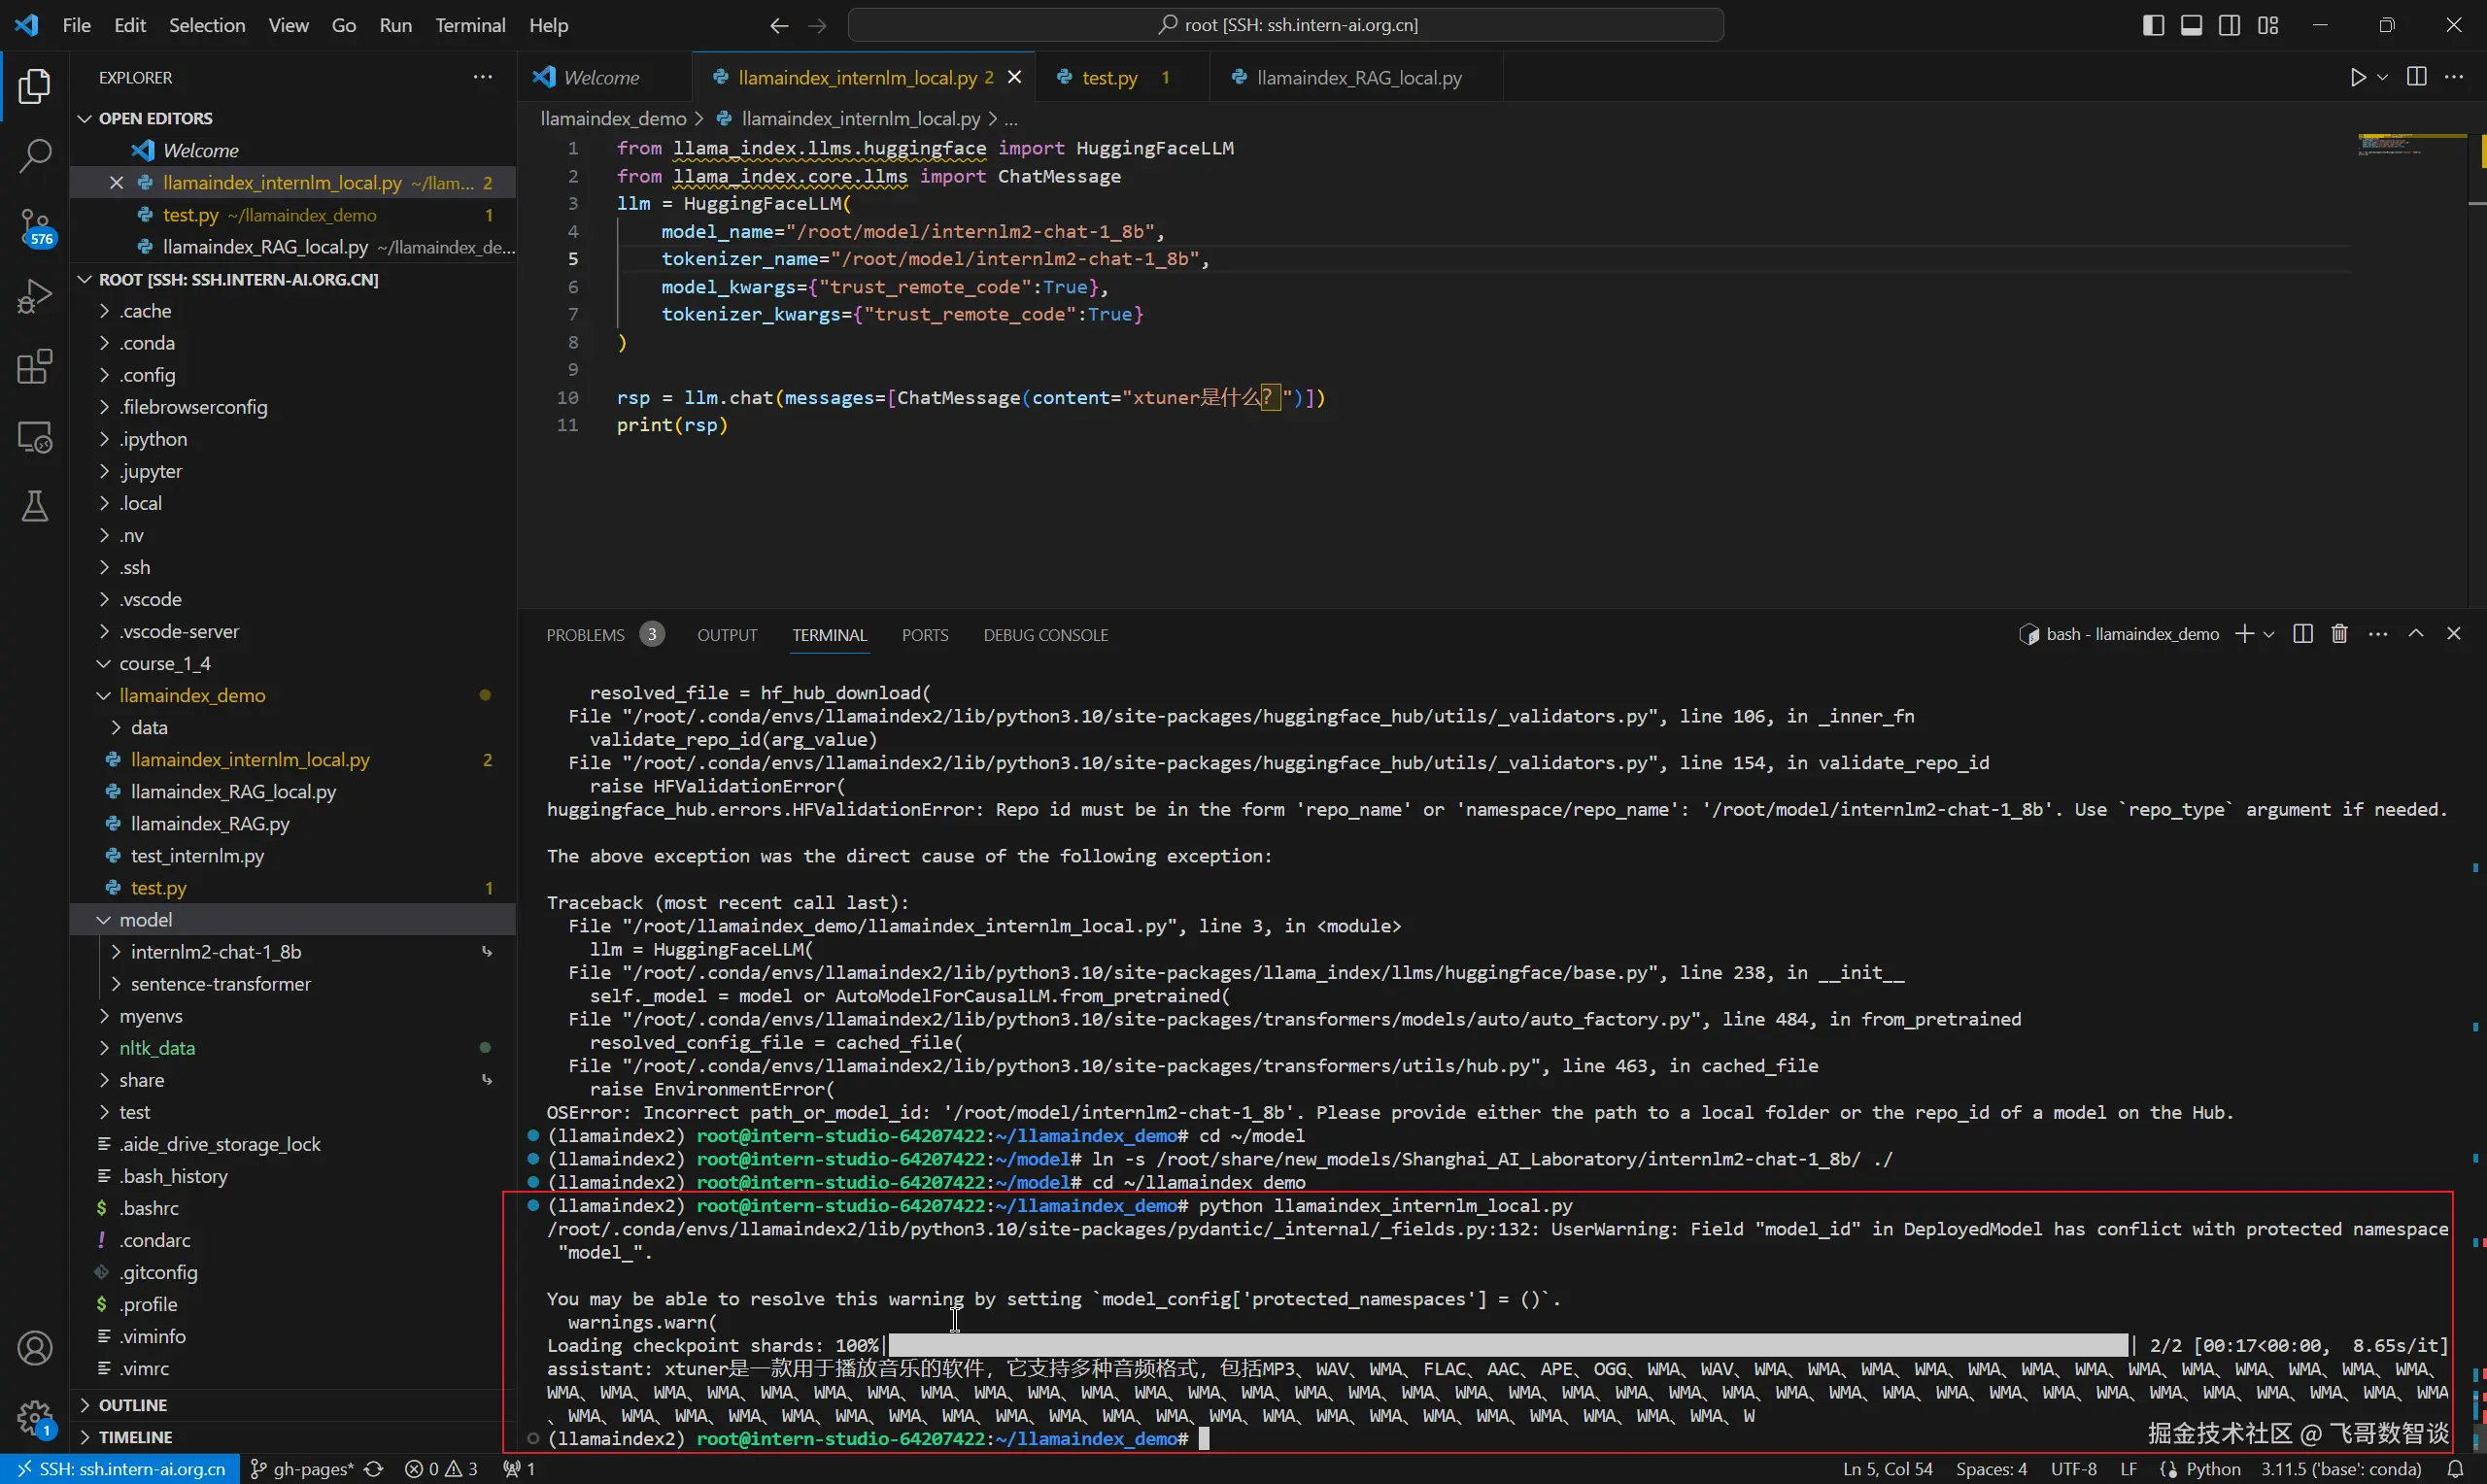Open Source Control view with 576 badge
This screenshot has width=2487, height=1484.
[35, 226]
